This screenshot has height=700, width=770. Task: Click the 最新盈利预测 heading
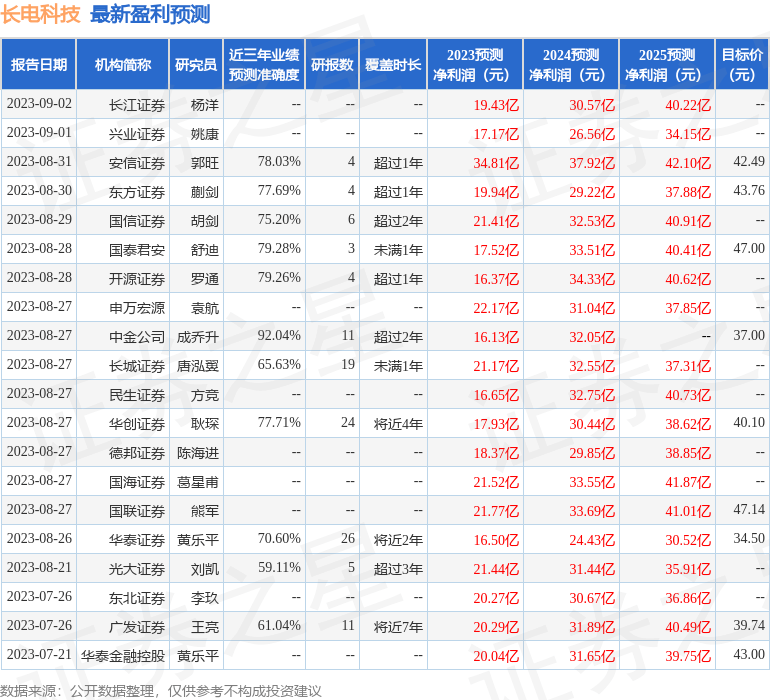point(150,14)
